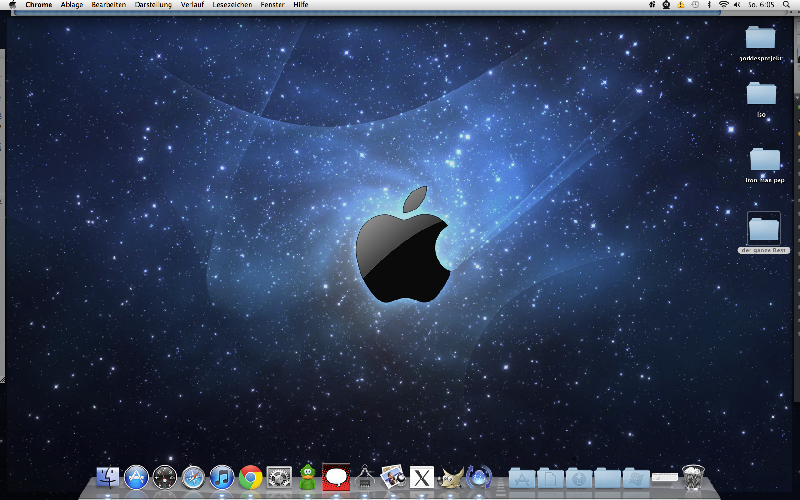Screen dimensions: 800x500
Task: Click the webcam-shaped menu bar icon
Action: [666, 5]
